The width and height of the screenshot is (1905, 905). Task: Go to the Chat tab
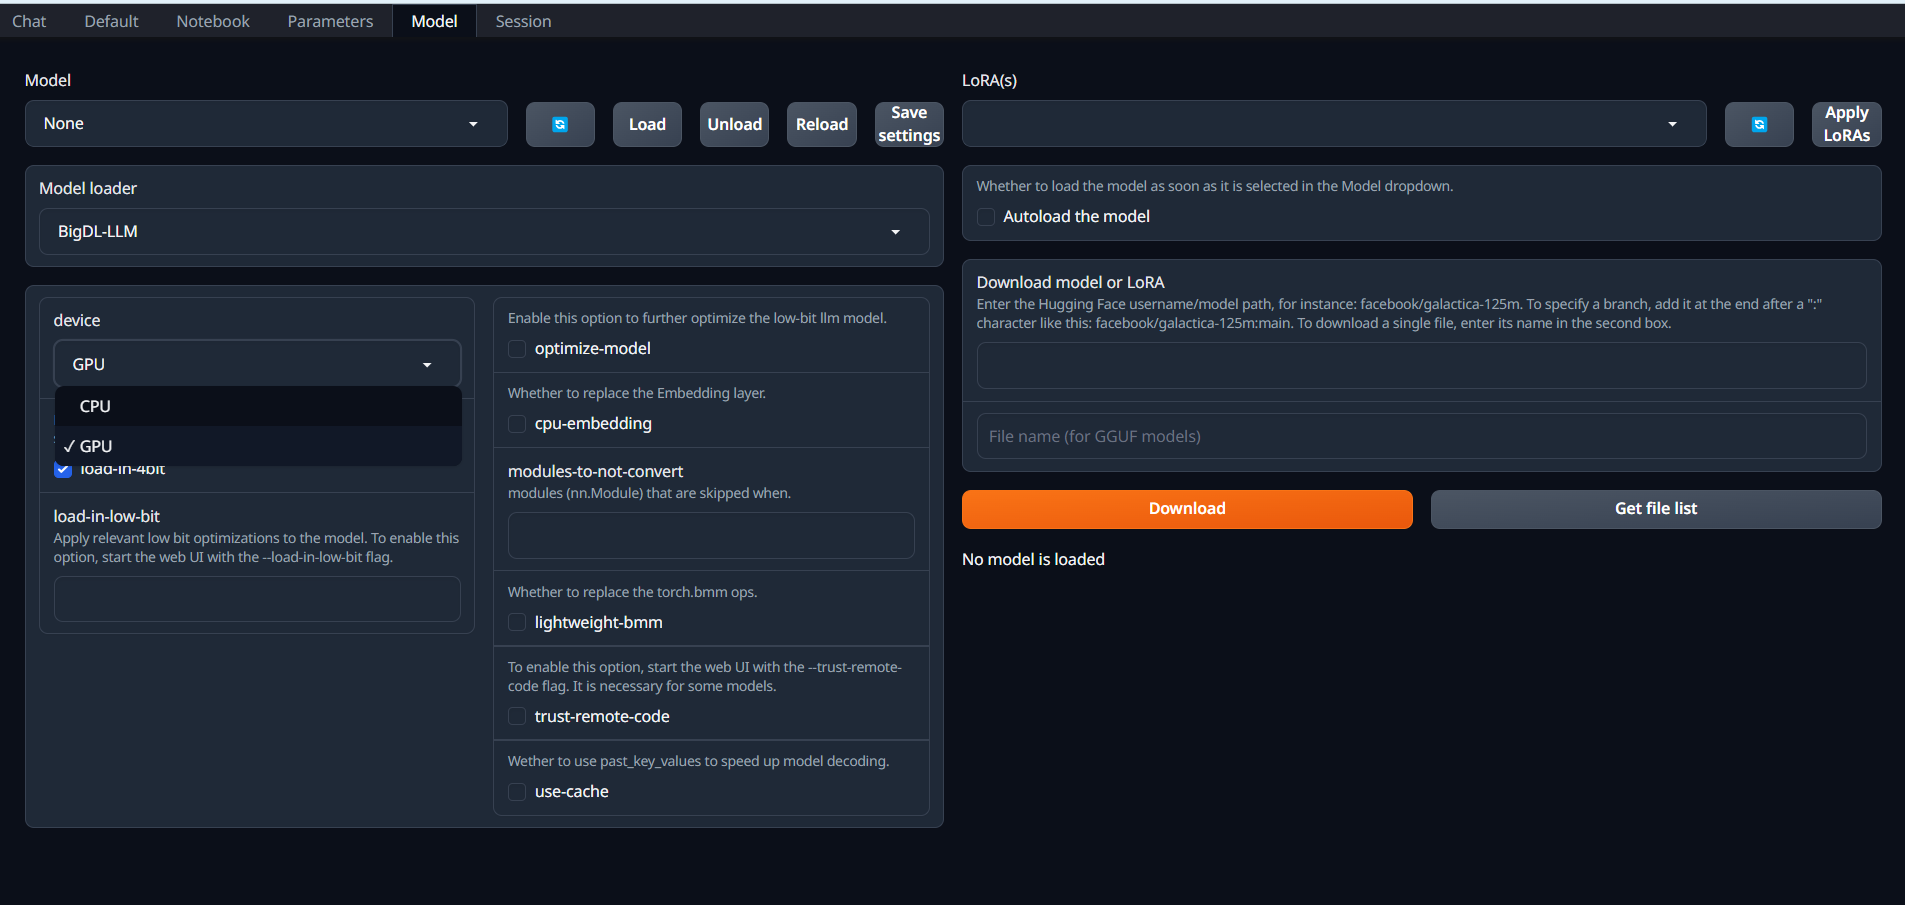(x=29, y=21)
